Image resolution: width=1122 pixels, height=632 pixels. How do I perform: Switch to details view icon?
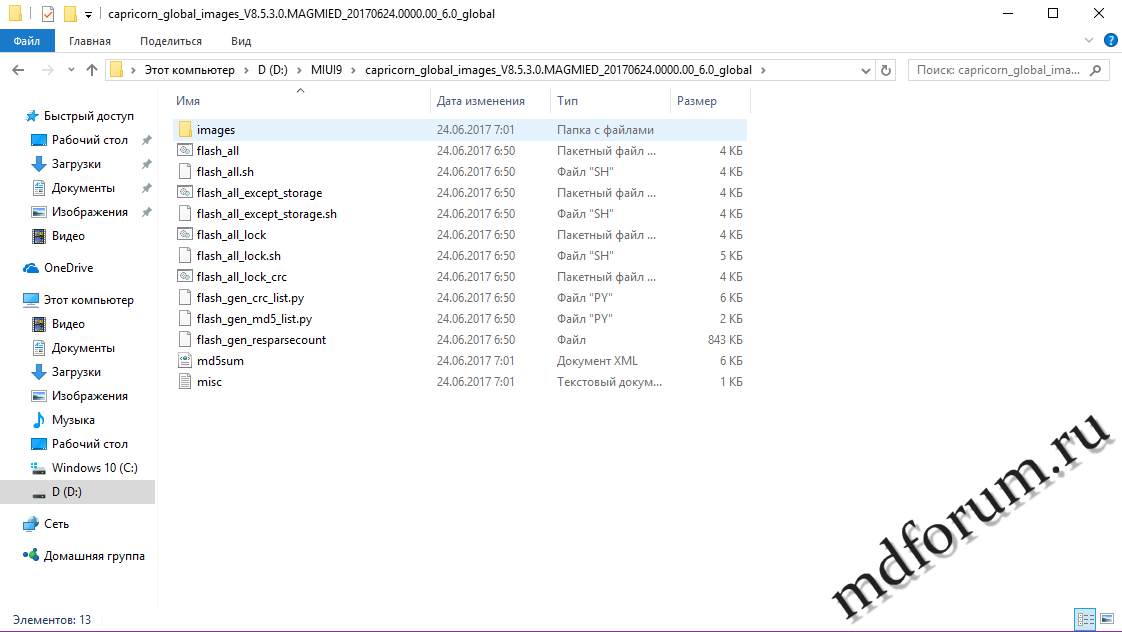(x=1084, y=620)
